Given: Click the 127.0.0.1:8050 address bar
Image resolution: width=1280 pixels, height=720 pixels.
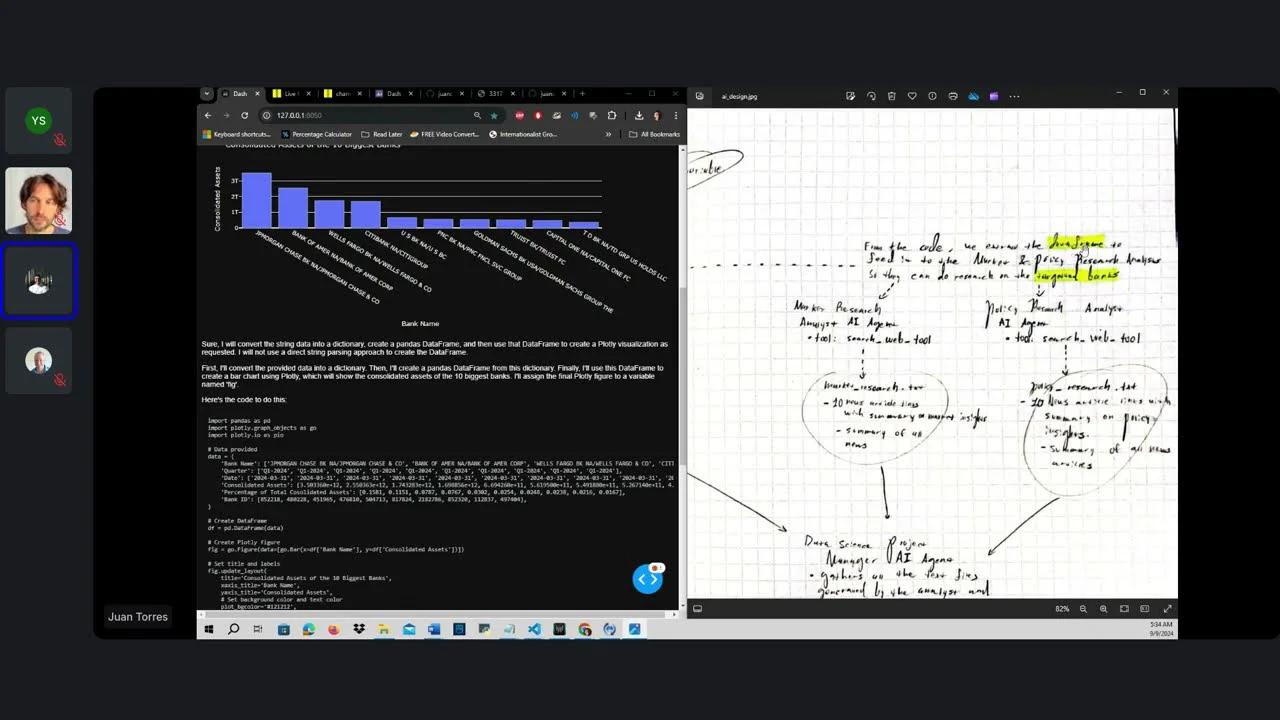Looking at the screenshot, I should click(300, 115).
